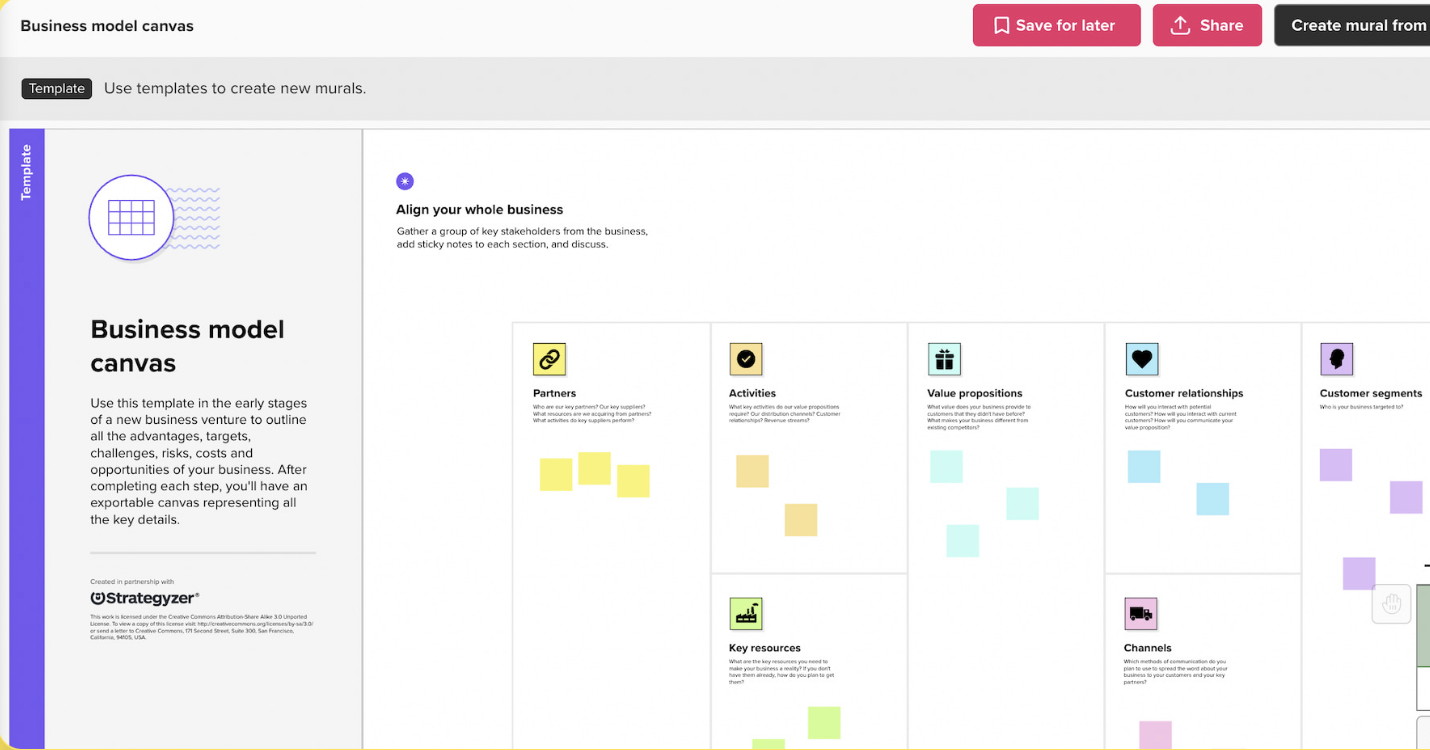Viewport: 1430px width, 750px height.
Task: Click the Customer segments head icon
Action: [1336, 358]
